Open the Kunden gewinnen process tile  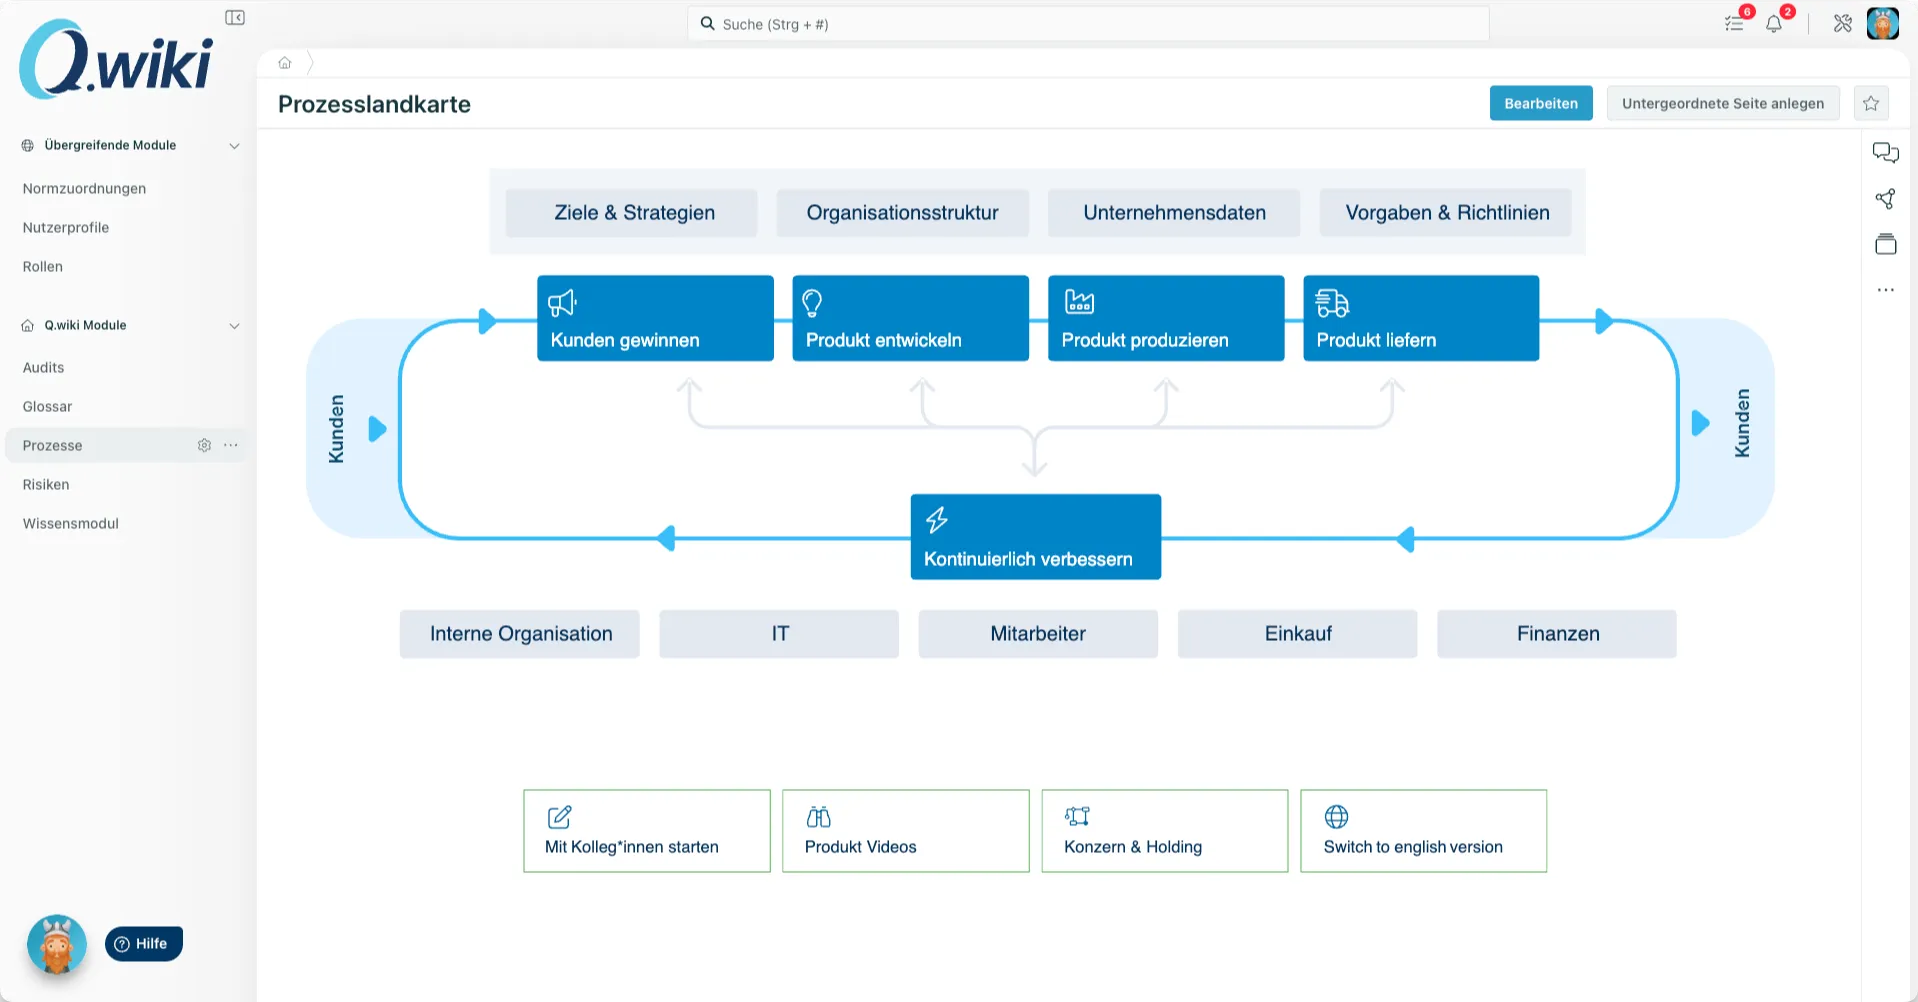coord(655,318)
